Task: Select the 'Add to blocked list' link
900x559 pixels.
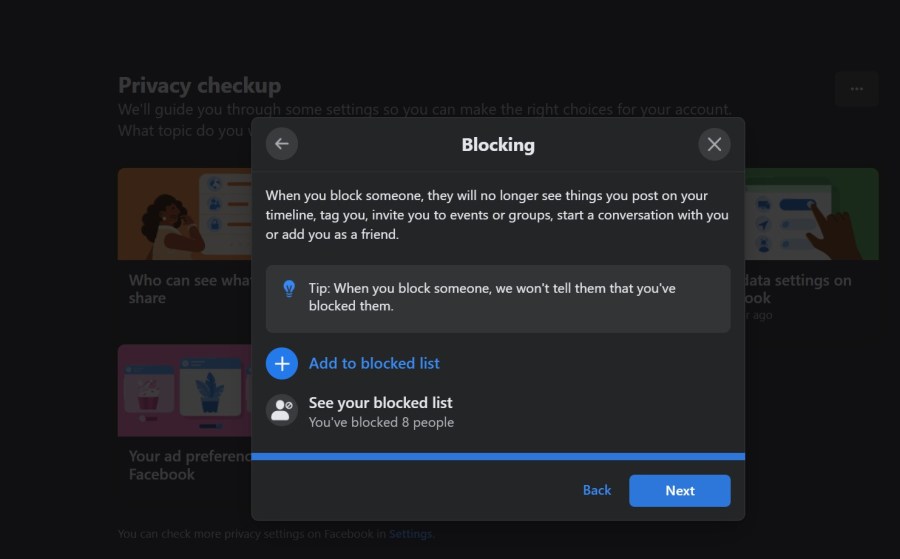Action: 374,363
